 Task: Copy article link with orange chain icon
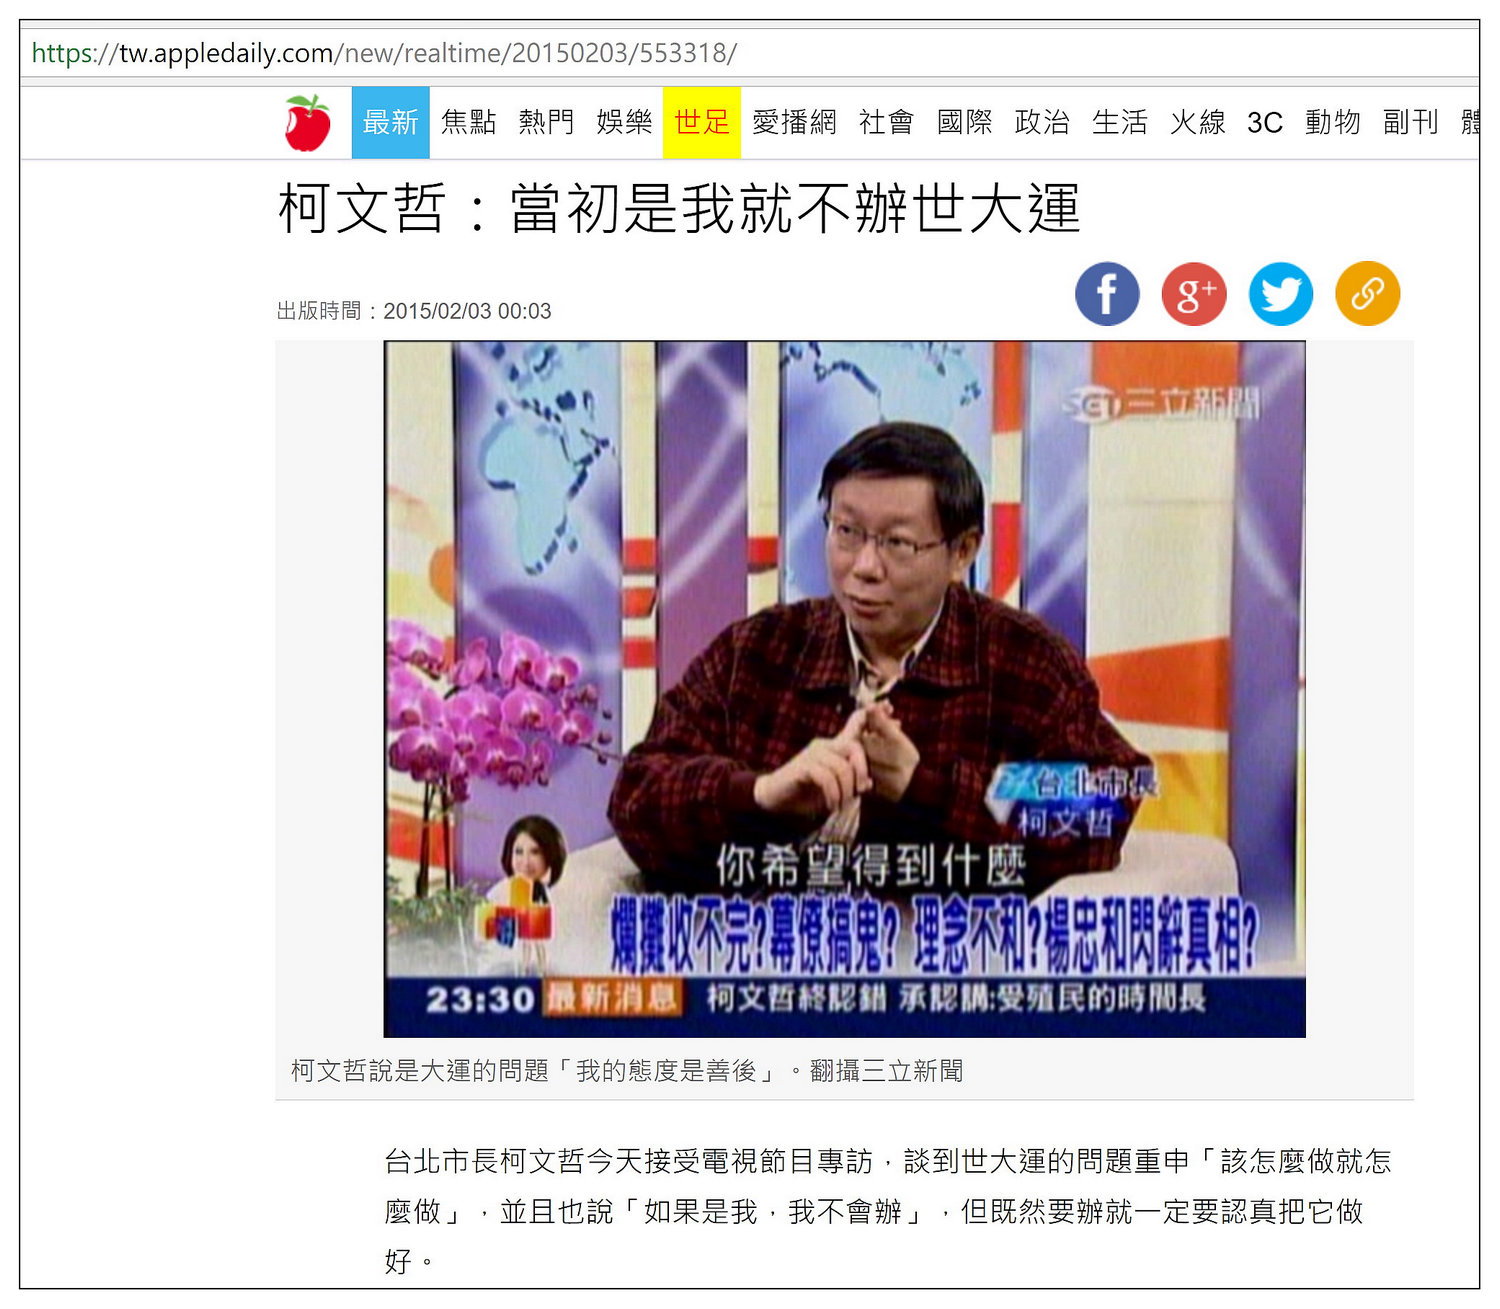(1368, 294)
